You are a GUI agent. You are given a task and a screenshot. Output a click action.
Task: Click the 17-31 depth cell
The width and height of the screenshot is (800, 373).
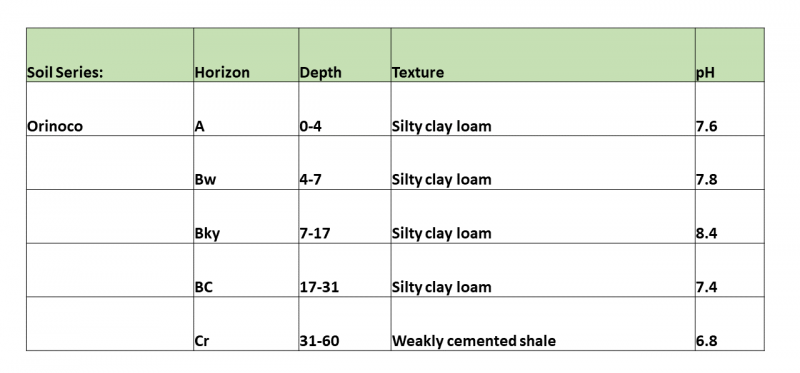coord(344,270)
